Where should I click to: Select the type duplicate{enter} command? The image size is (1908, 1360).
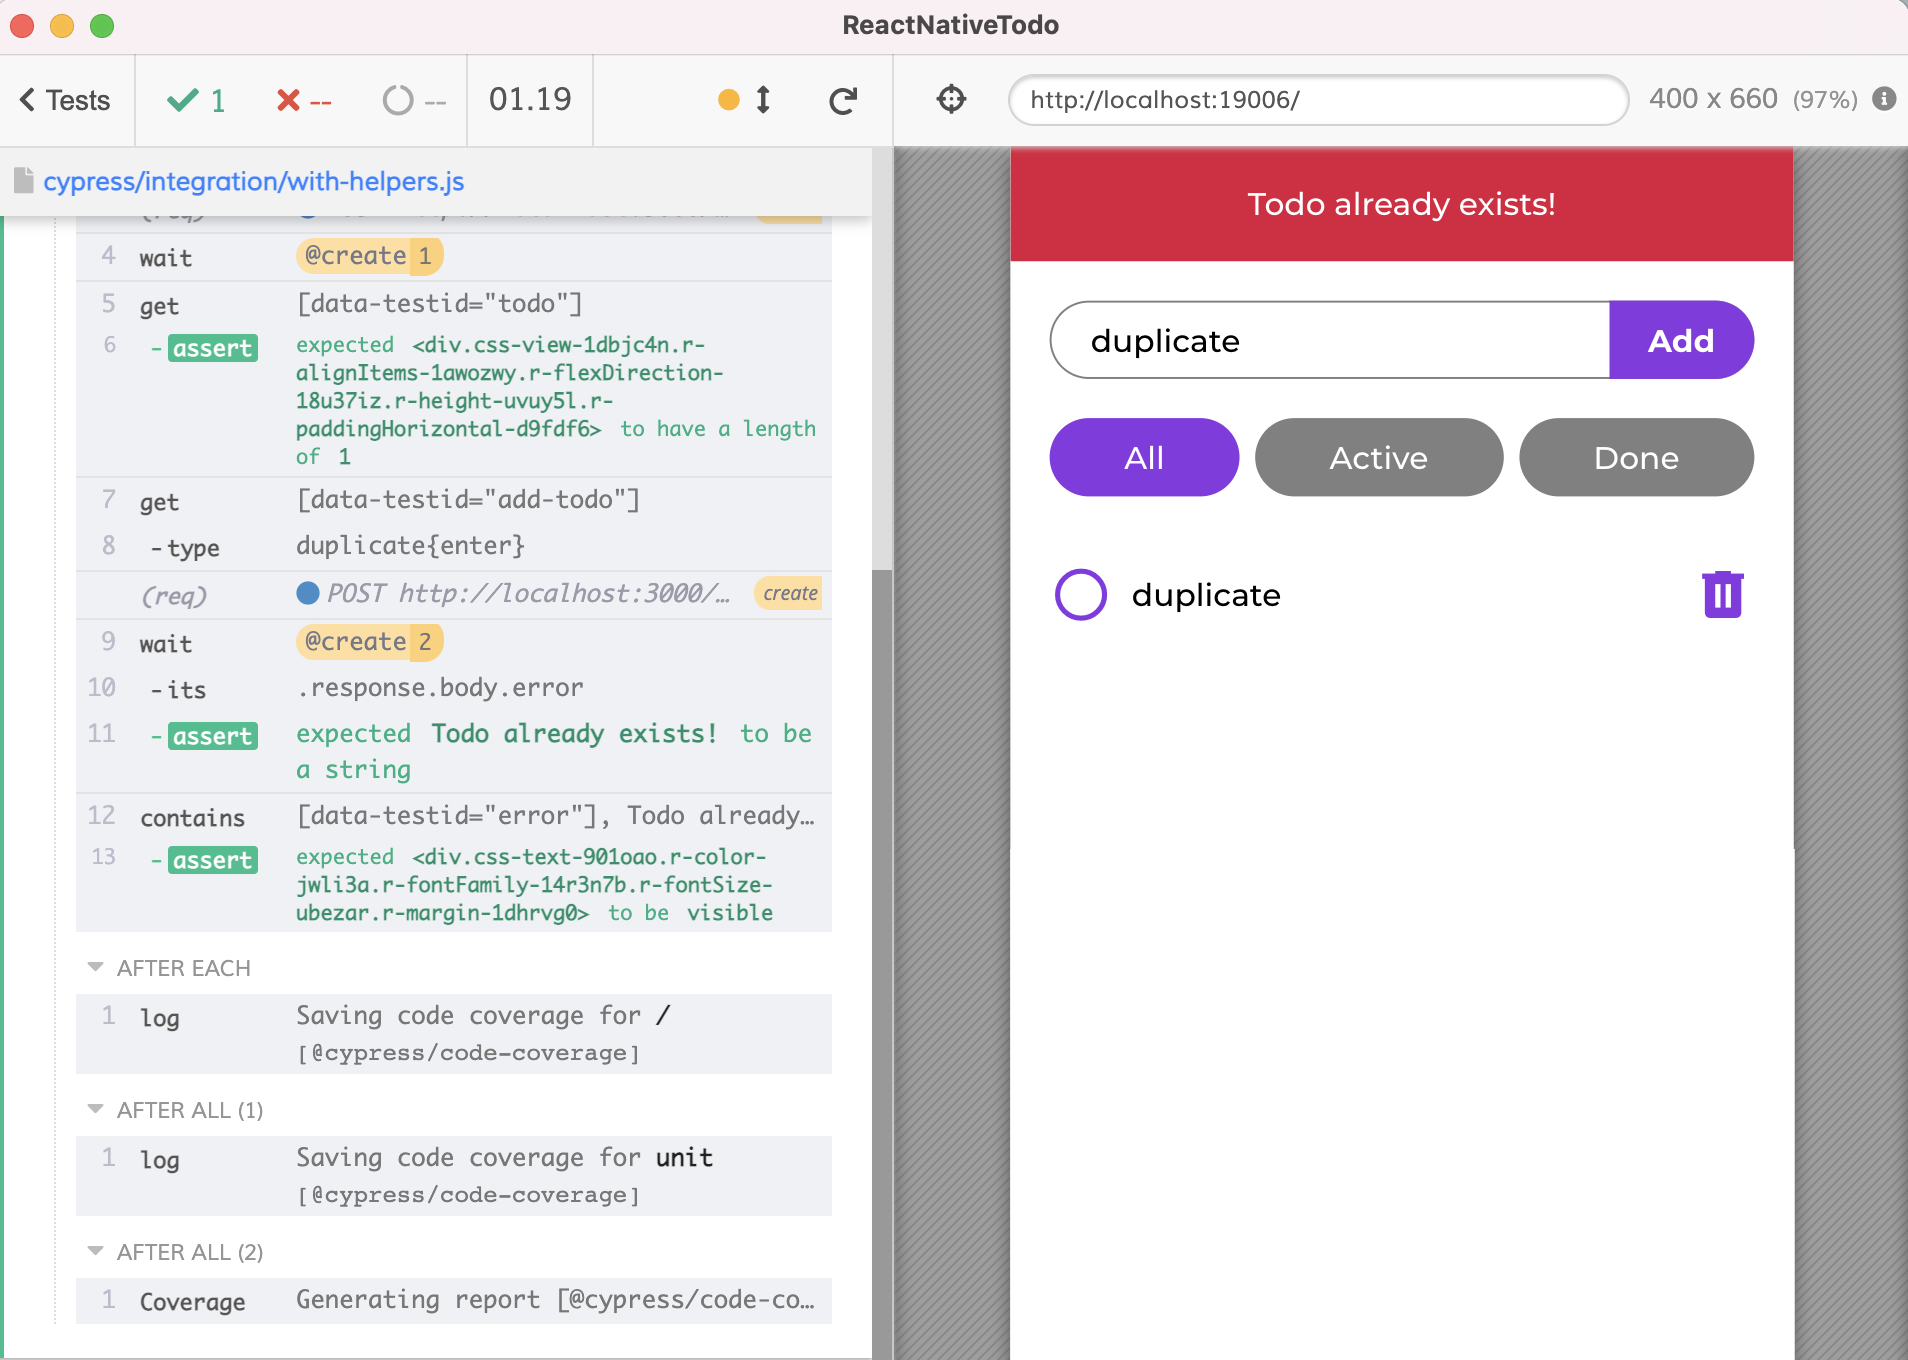tap(454, 546)
